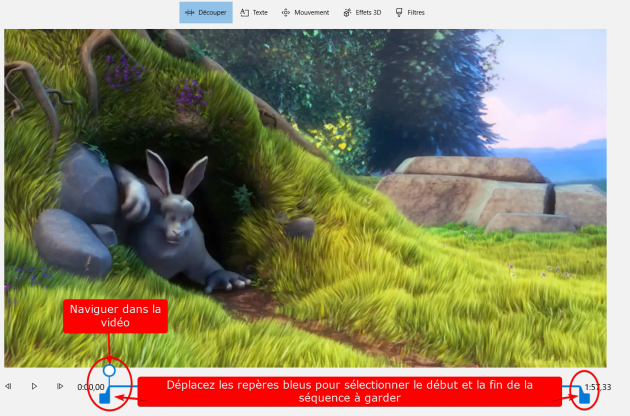Click the Découper trim icon
Screen dimensions: 630x416
tap(189, 13)
